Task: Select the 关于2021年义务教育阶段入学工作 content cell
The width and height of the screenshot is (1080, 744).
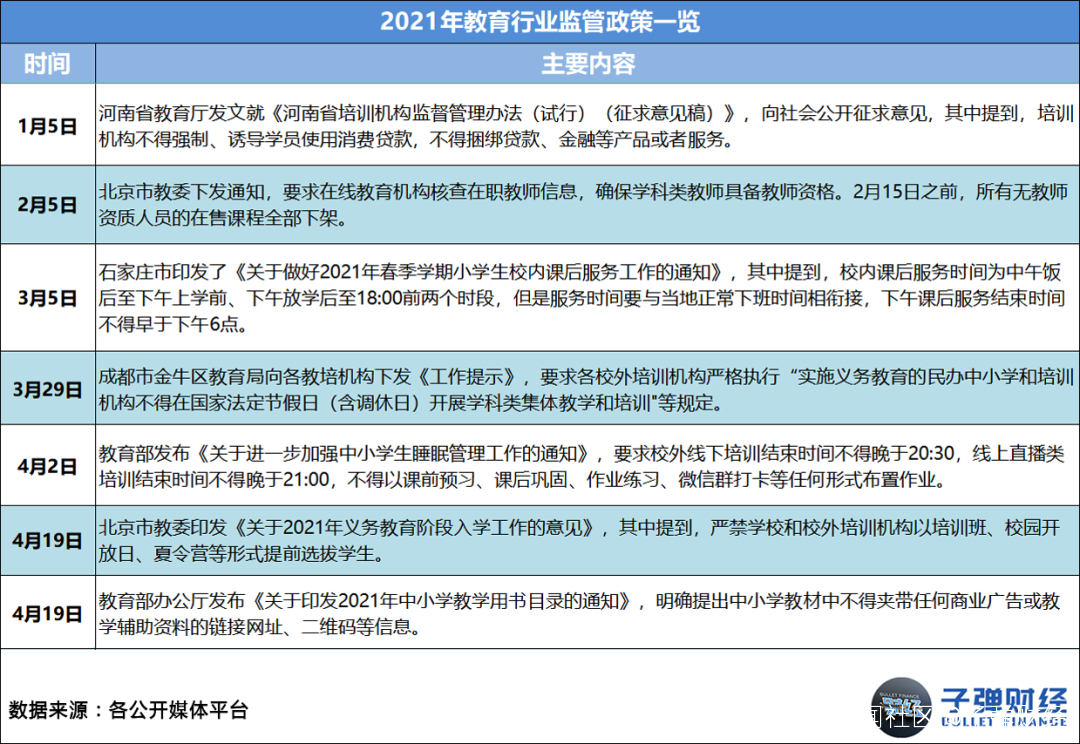Action: (x=588, y=541)
